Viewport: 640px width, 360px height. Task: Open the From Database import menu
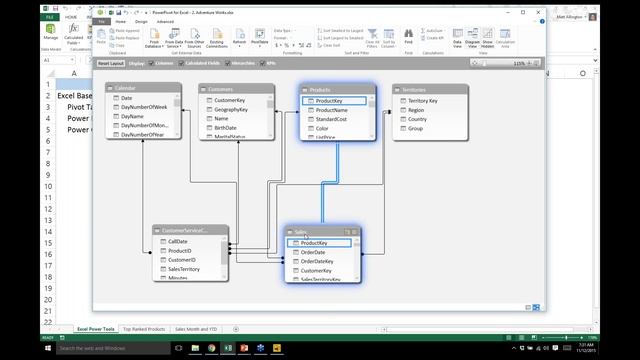coord(154,38)
